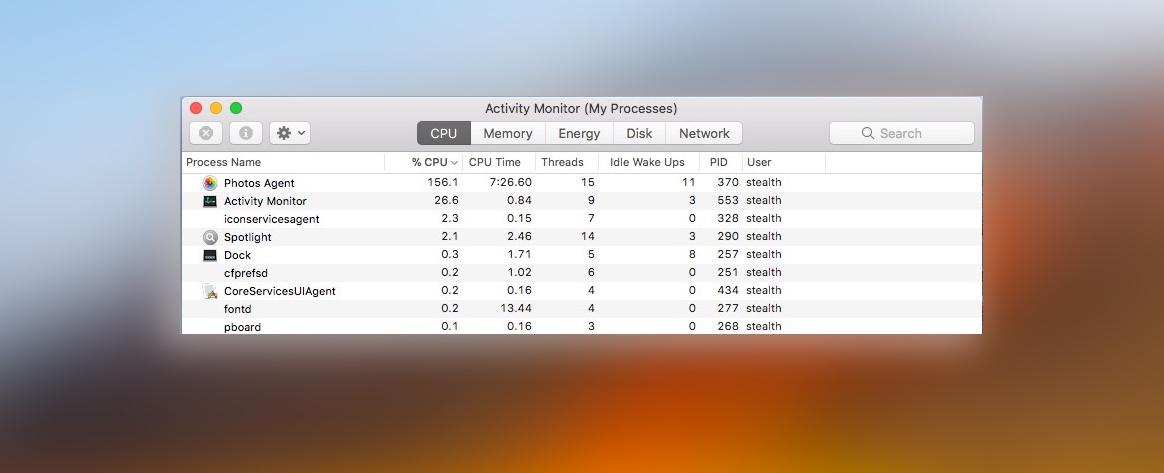Image resolution: width=1164 pixels, height=473 pixels.
Task: Click the green zoom window button
Action: 236,108
